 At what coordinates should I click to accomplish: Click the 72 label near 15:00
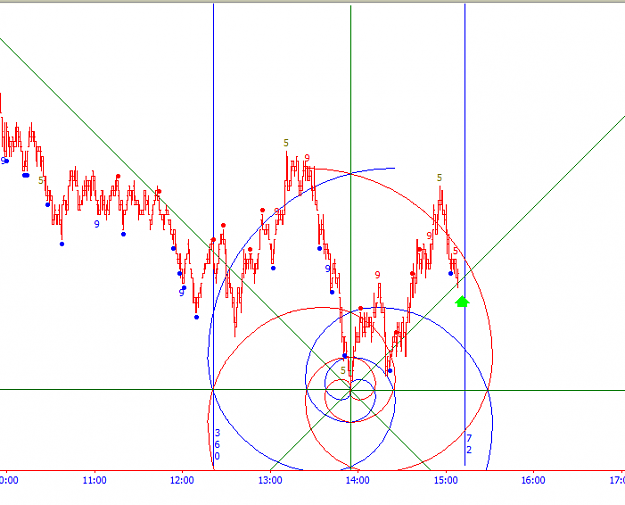point(469,444)
